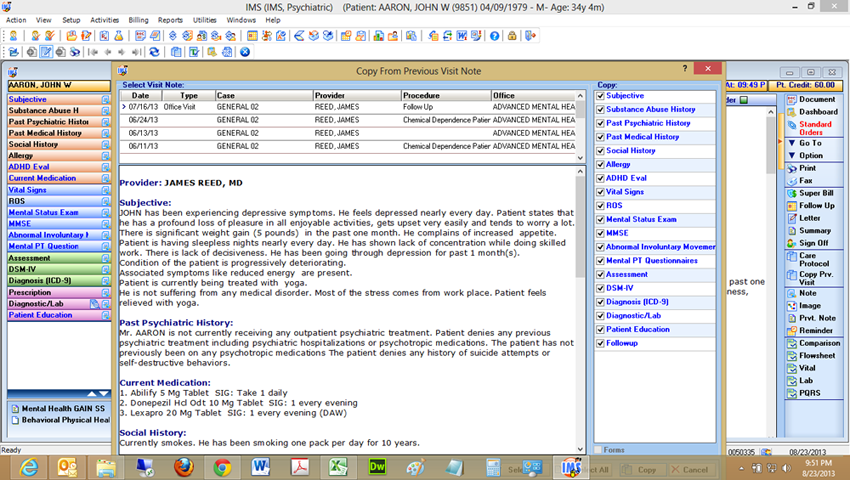Open Microsoft Word from the taskbar
850x480 pixels.
tap(261, 467)
